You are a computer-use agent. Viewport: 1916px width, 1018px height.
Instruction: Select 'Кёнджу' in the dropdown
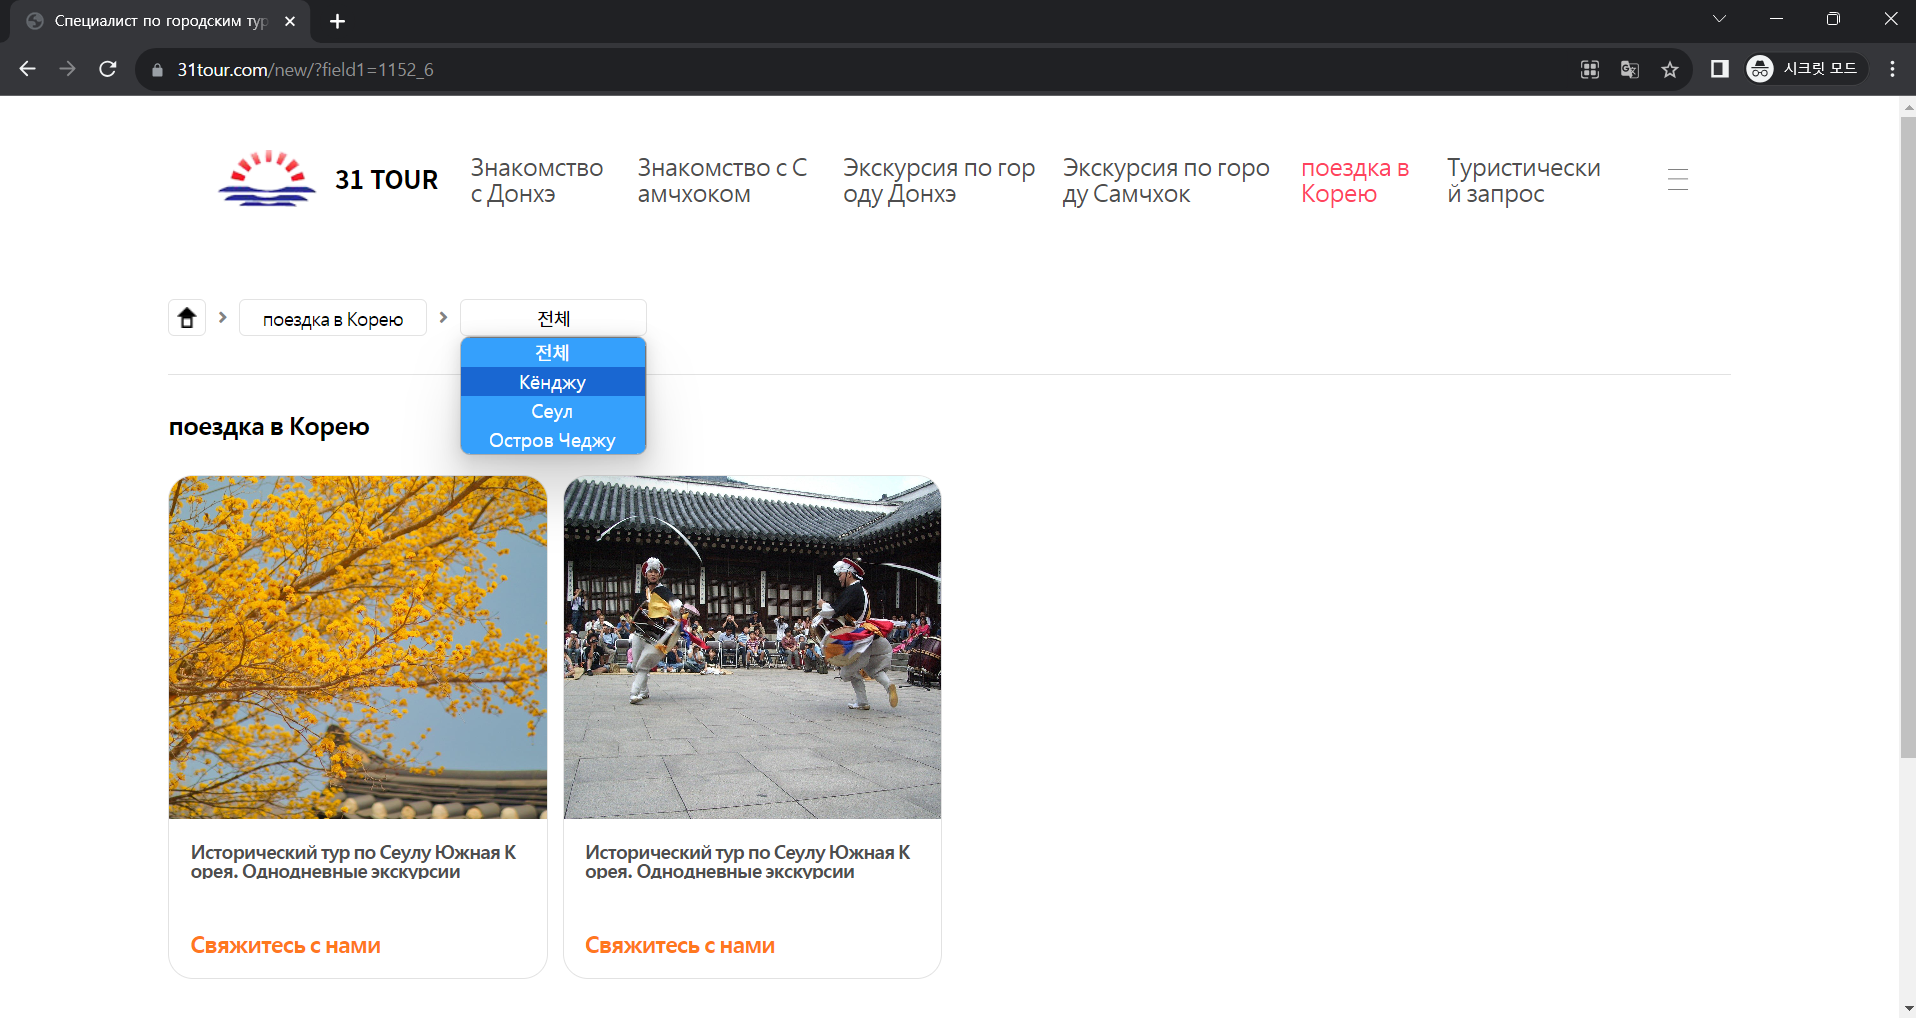[x=553, y=382]
